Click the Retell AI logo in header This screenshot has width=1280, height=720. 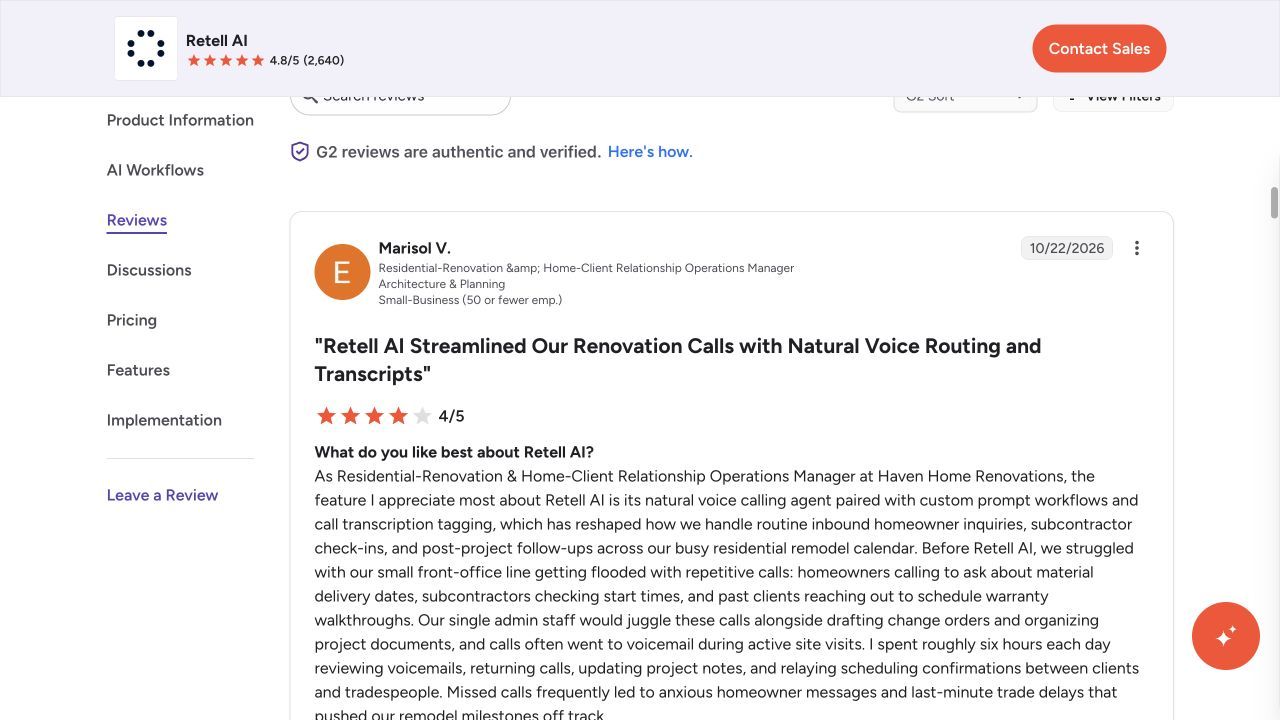(x=146, y=48)
